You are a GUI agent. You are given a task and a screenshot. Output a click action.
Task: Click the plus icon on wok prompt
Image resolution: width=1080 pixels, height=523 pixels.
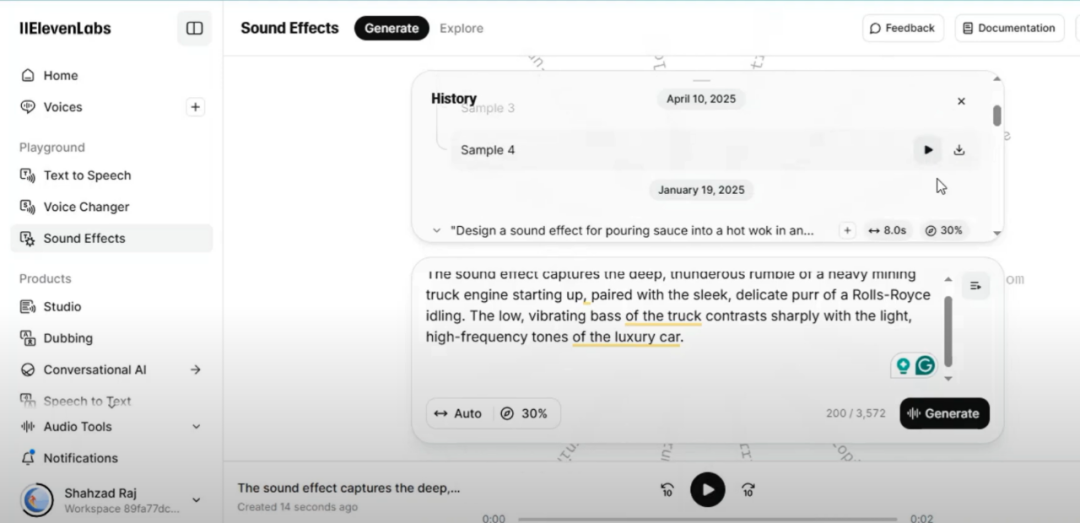[x=847, y=230]
